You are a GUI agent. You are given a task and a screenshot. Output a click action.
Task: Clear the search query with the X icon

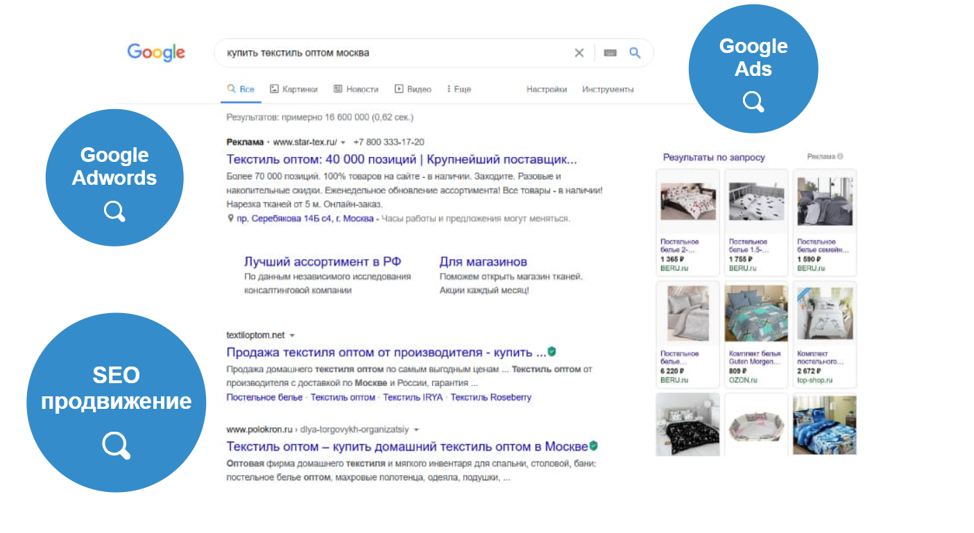[x=579, y=53]
